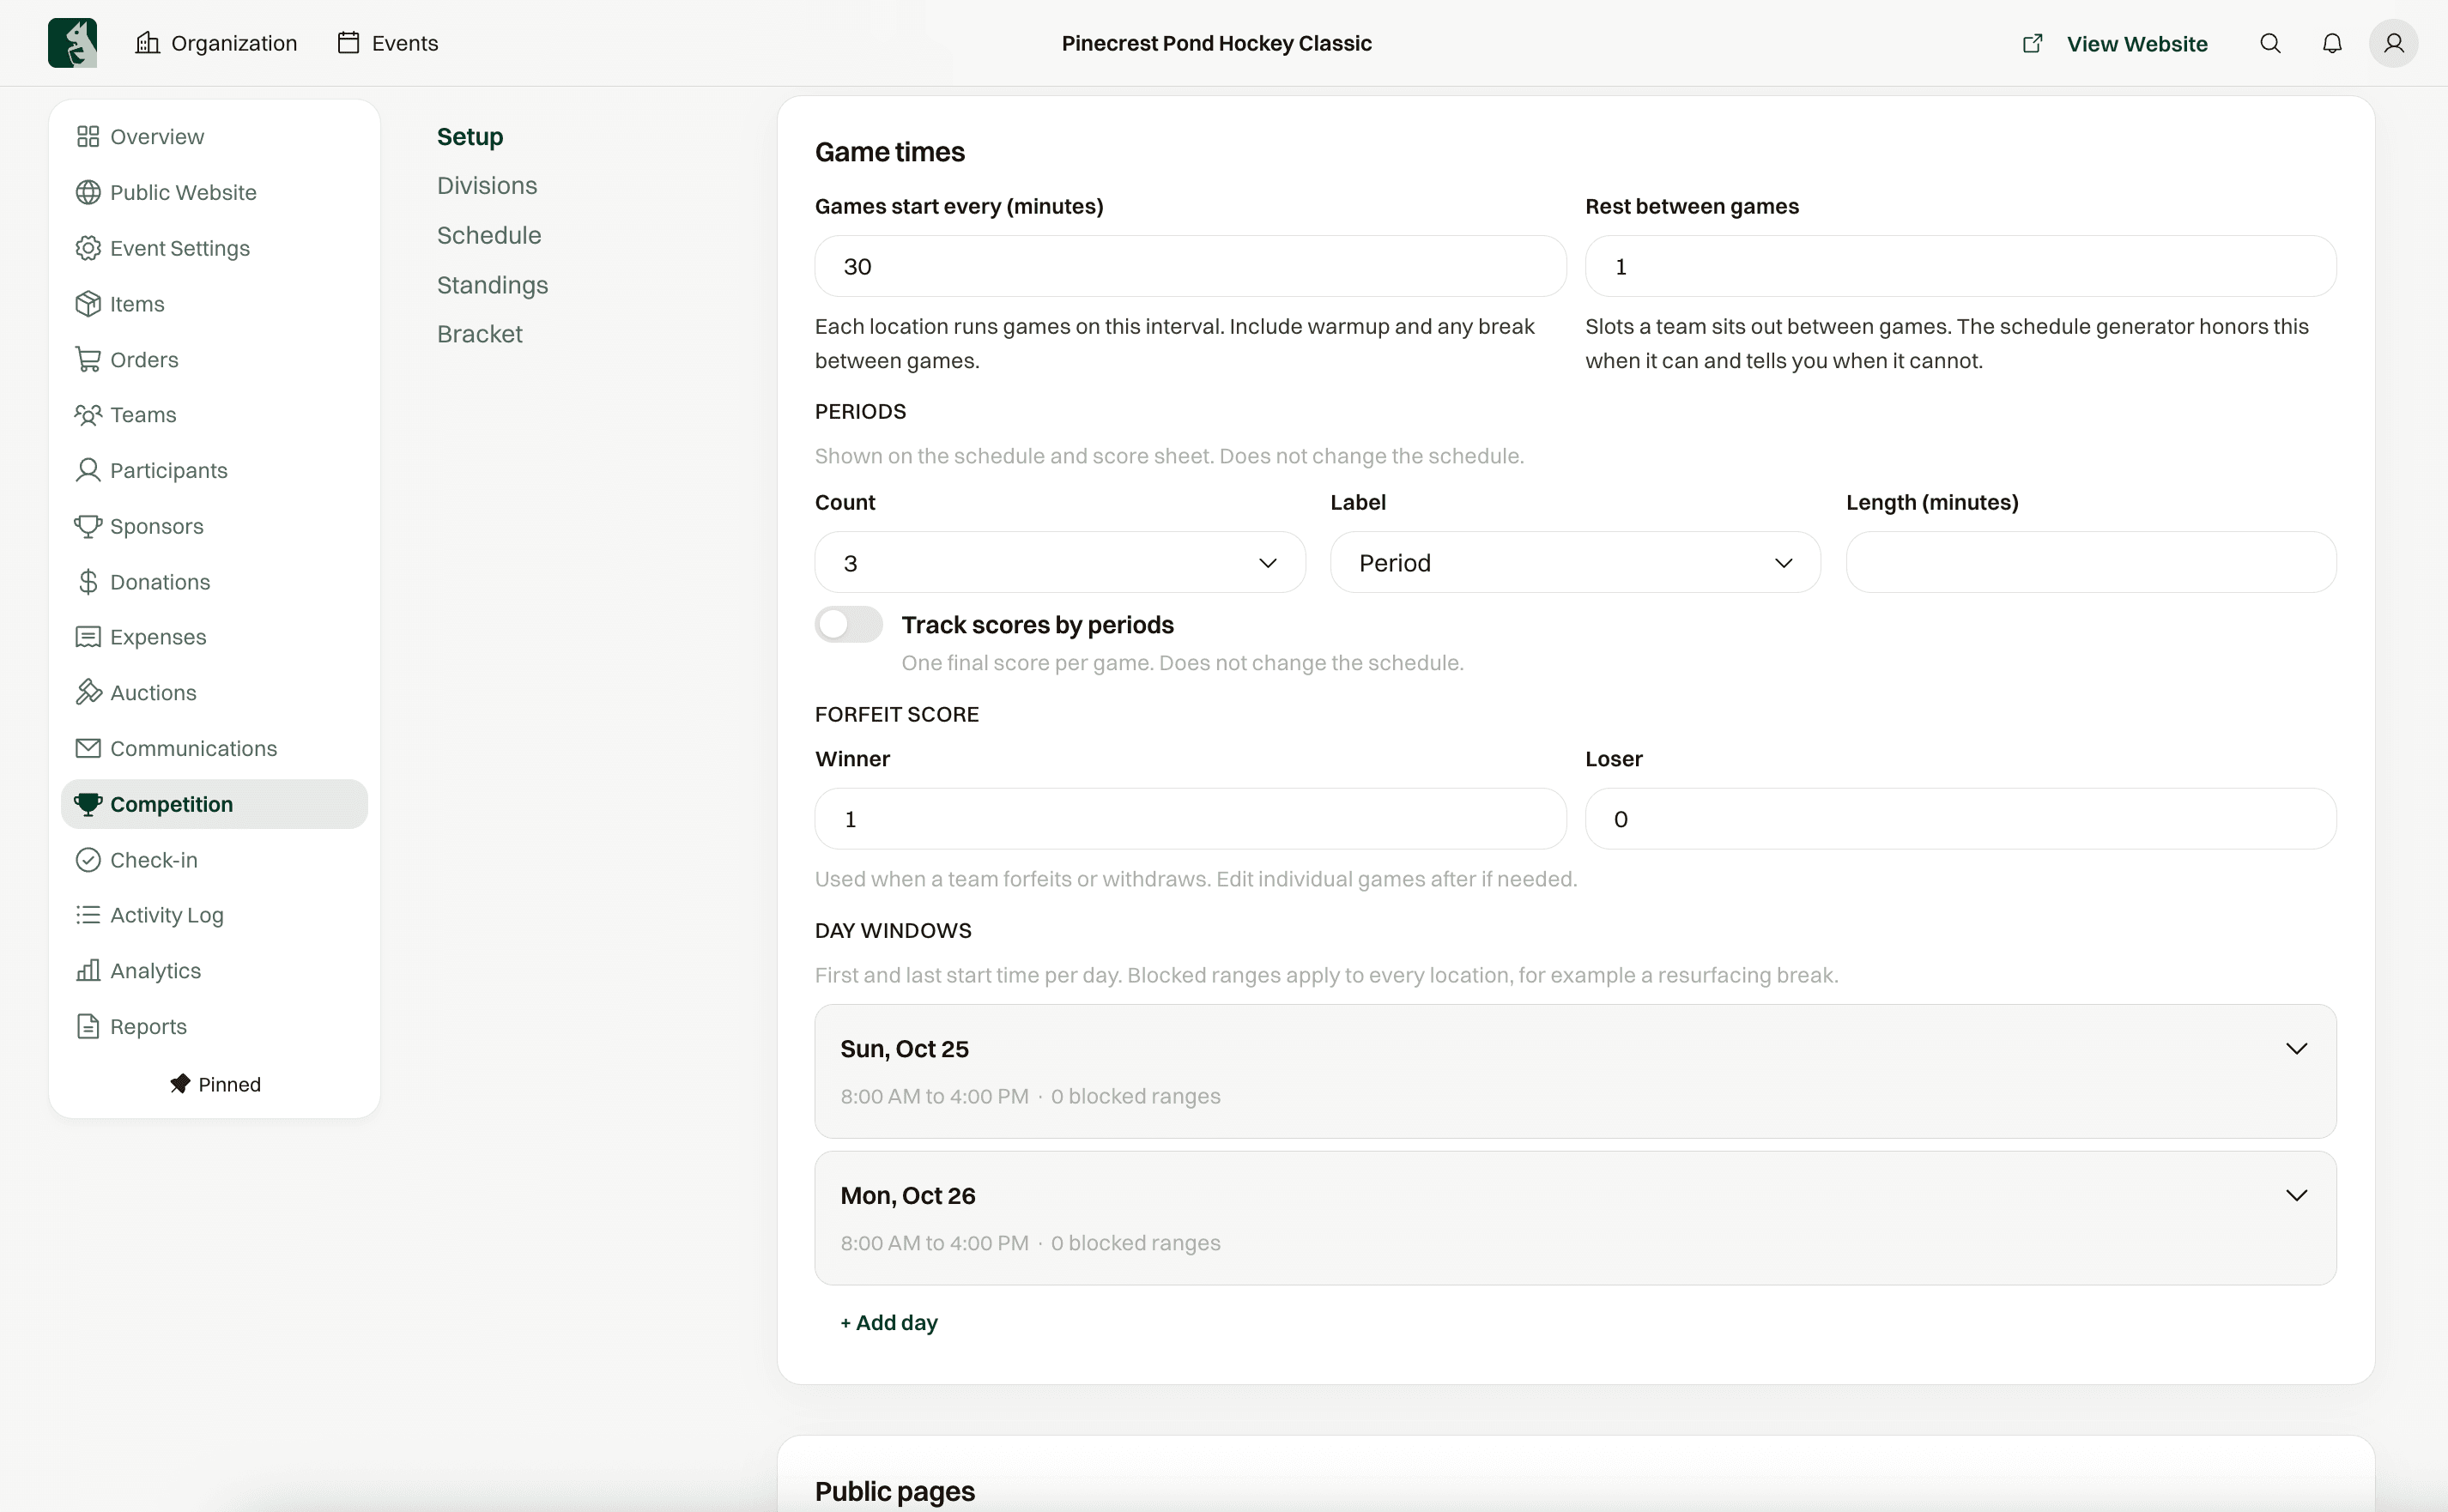This screenshot has height=1512, width=2448.
Task: Click the Overview grid icon
Action: coord(88,136)
